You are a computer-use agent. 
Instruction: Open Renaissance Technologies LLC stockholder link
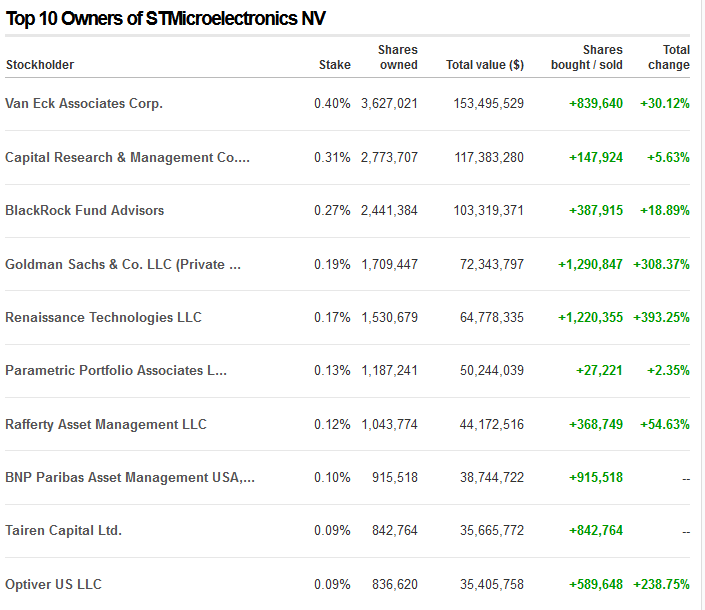(x=103, y=317)
